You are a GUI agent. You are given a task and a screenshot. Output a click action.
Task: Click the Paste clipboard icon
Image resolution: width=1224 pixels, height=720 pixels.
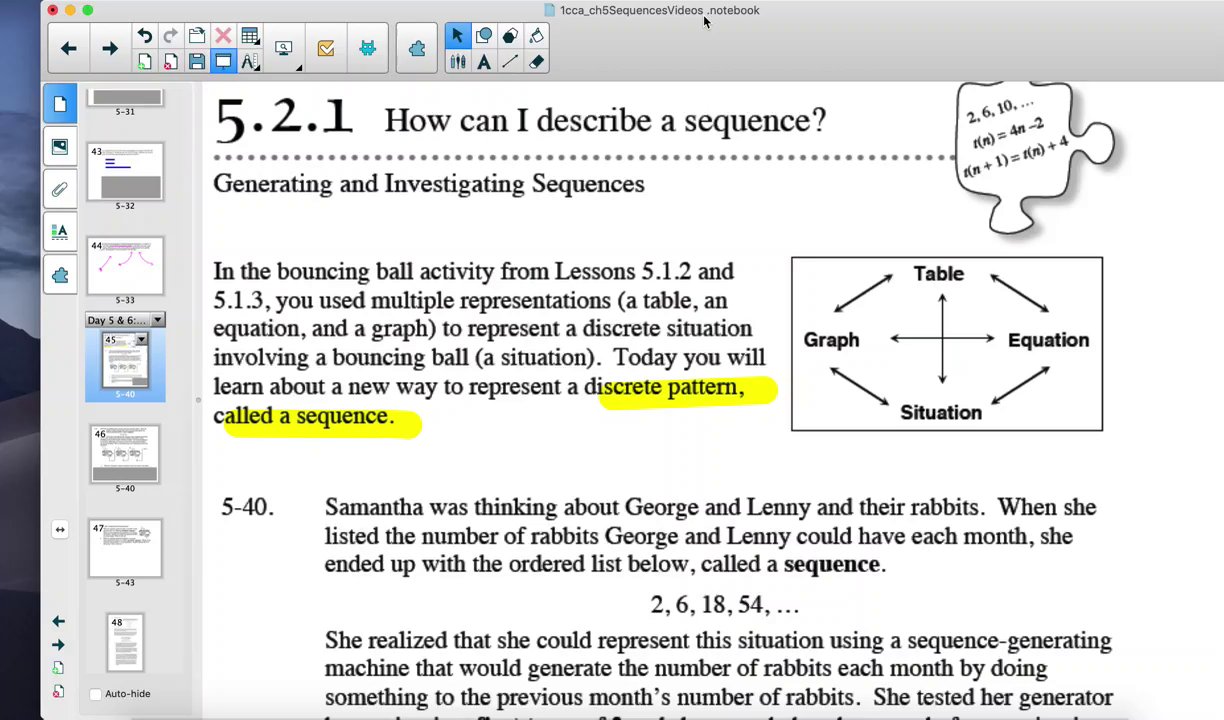click(197, 36)
